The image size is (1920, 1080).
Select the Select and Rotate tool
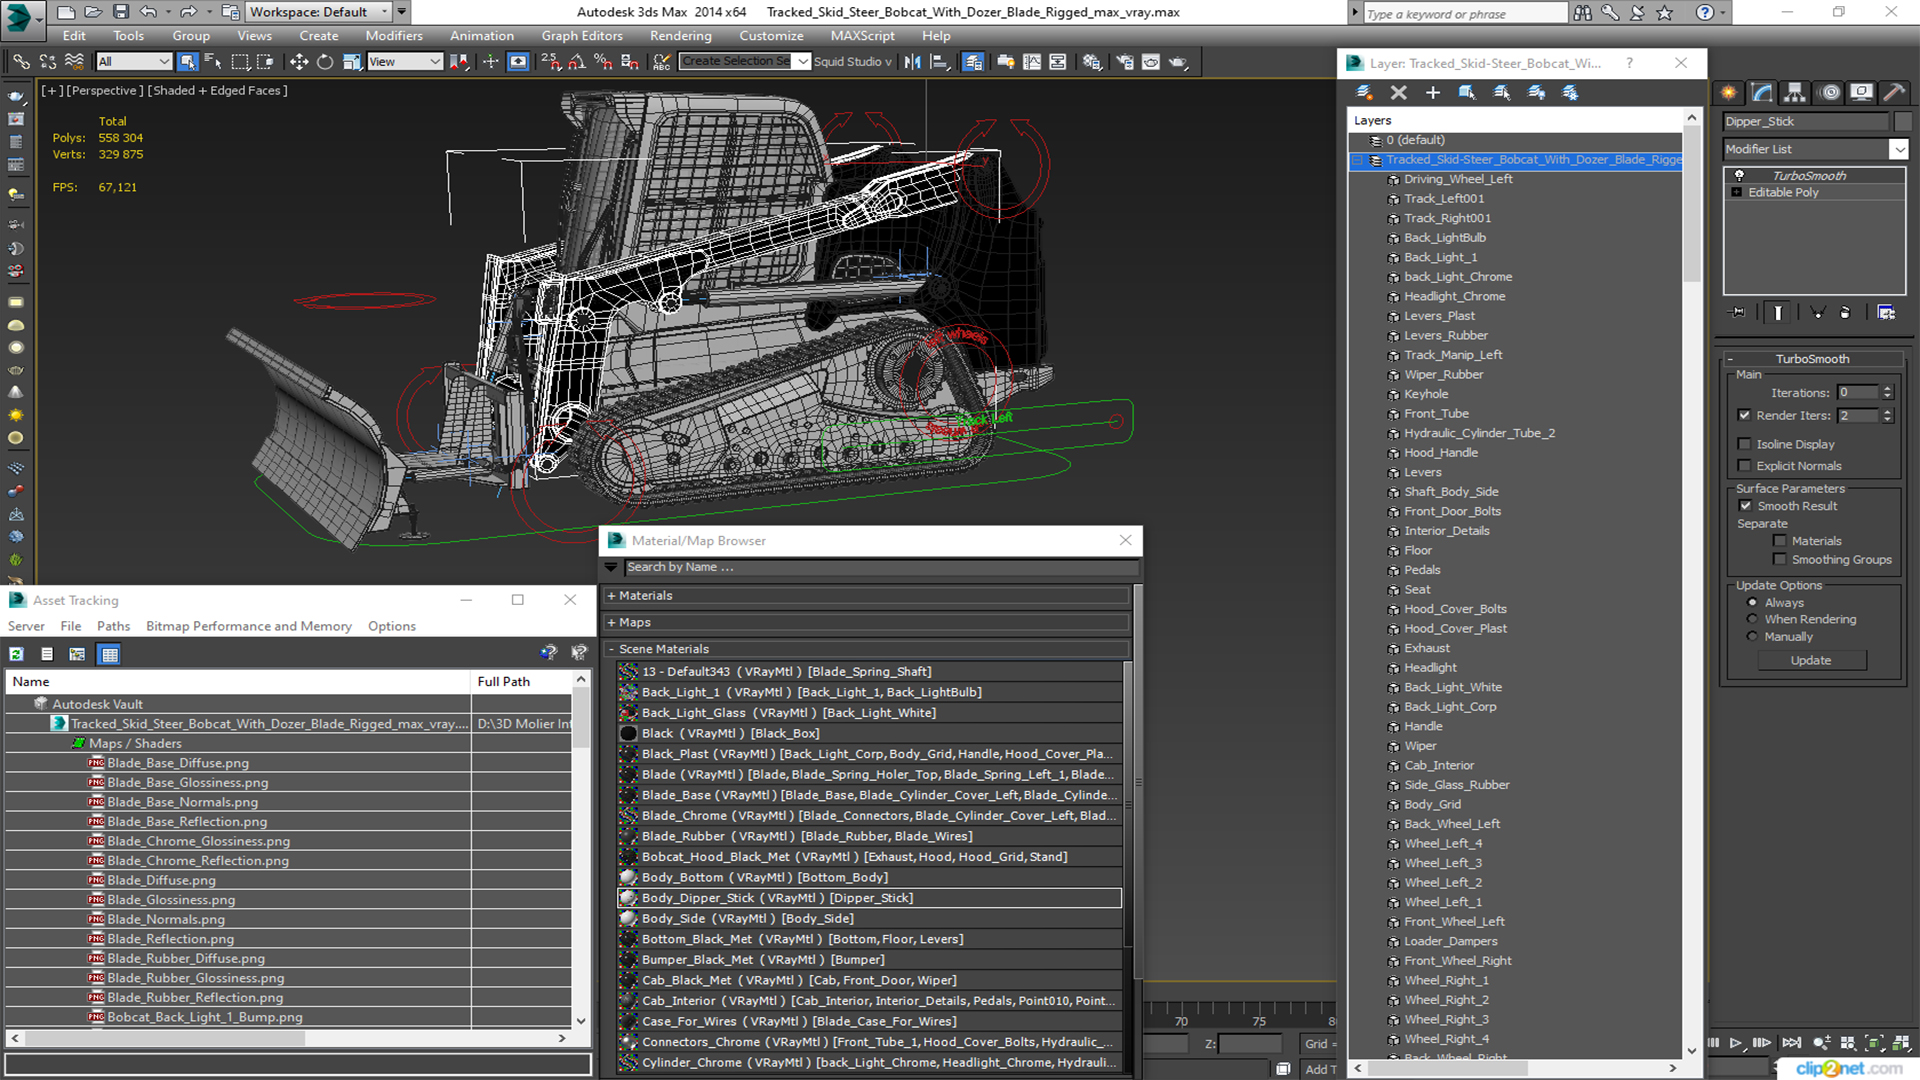coord(325,62)
